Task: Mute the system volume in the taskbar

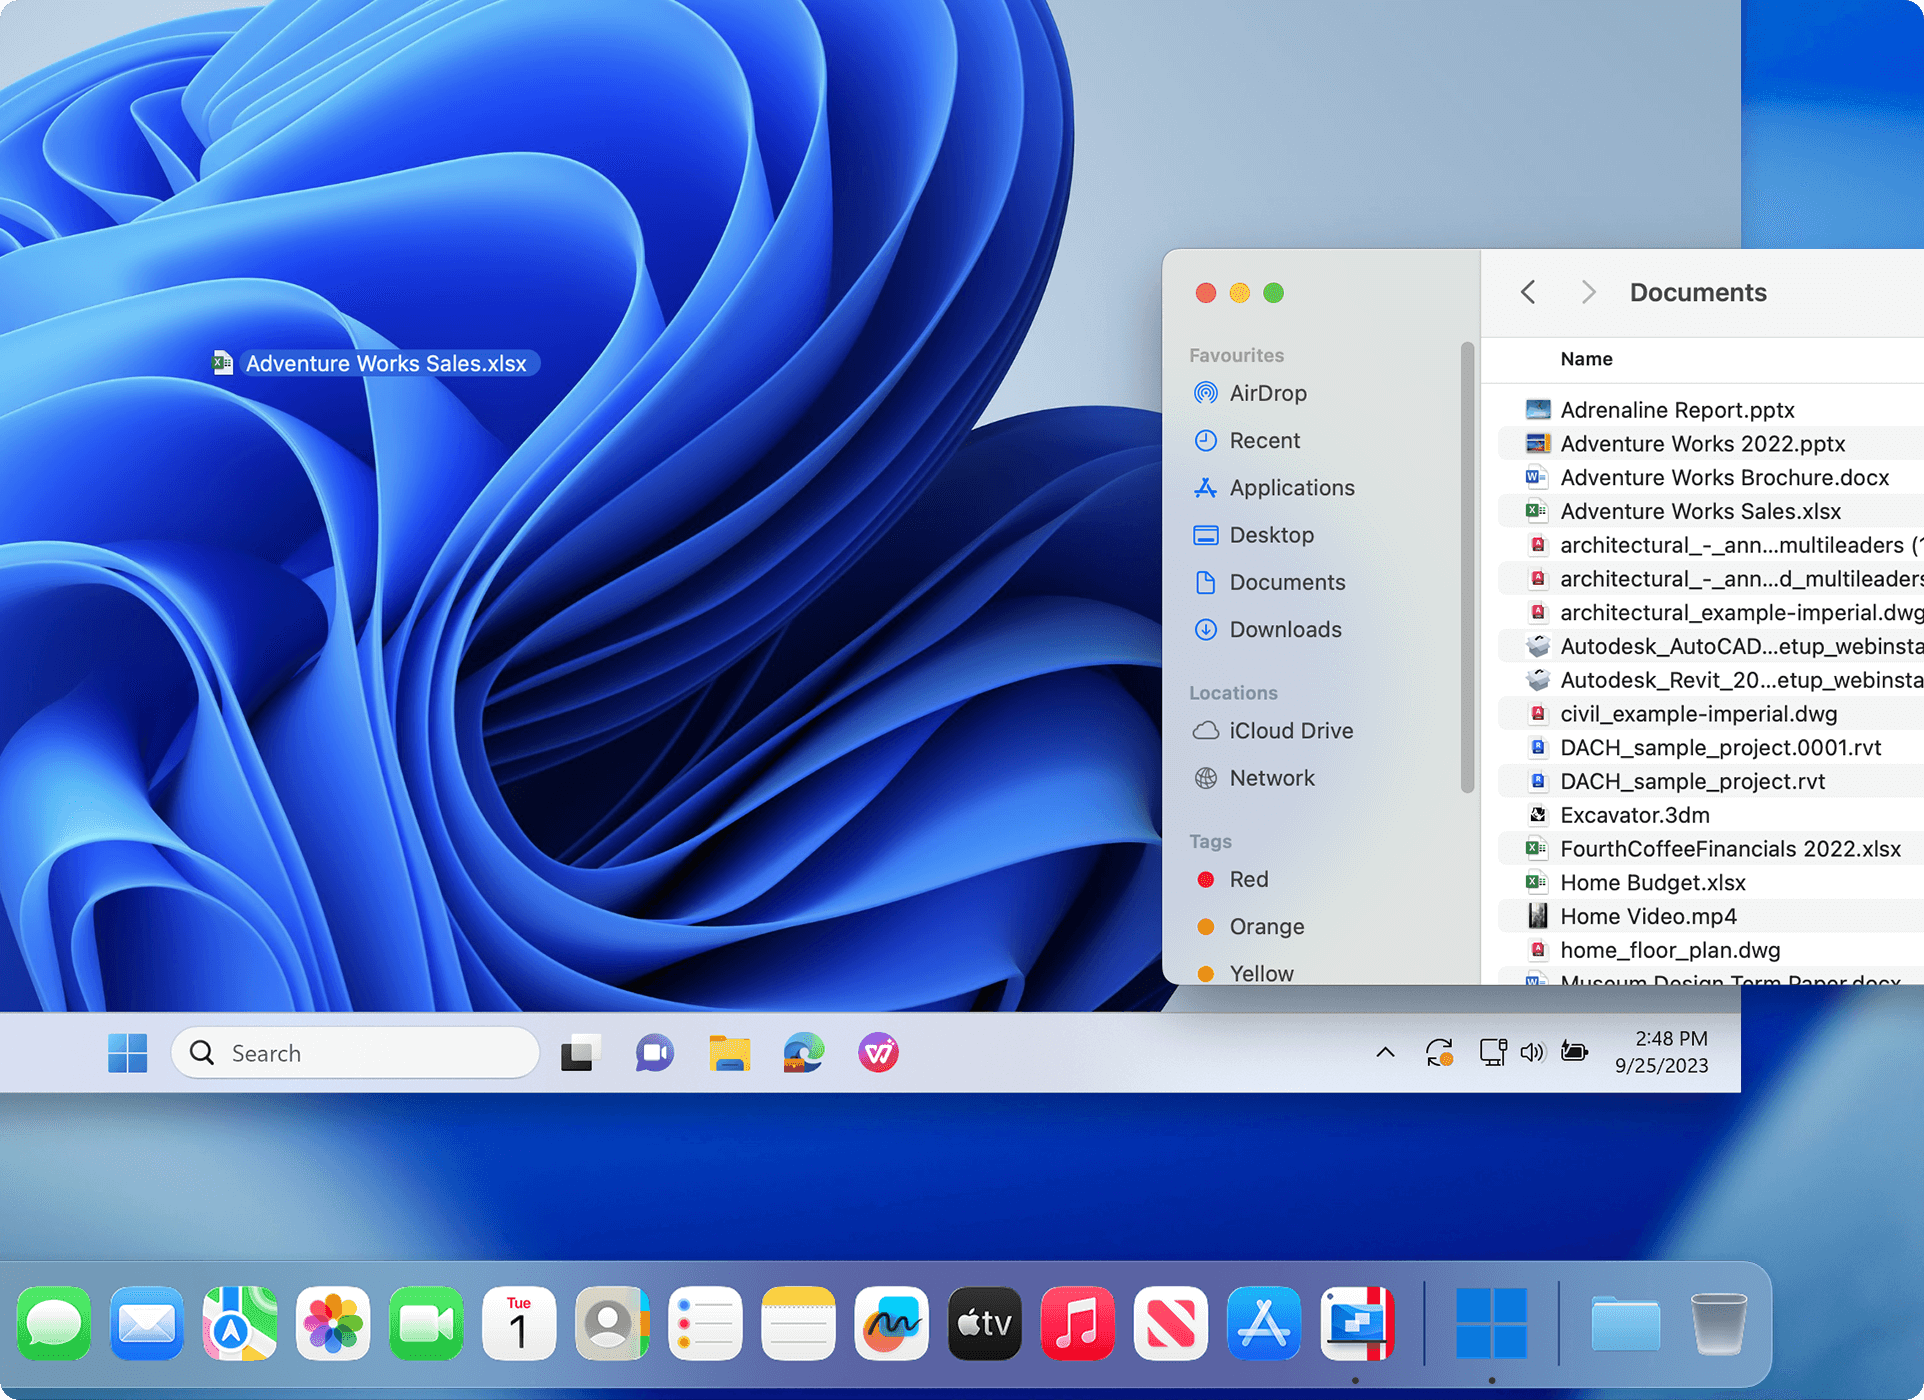Action: pos(1533,1052)
